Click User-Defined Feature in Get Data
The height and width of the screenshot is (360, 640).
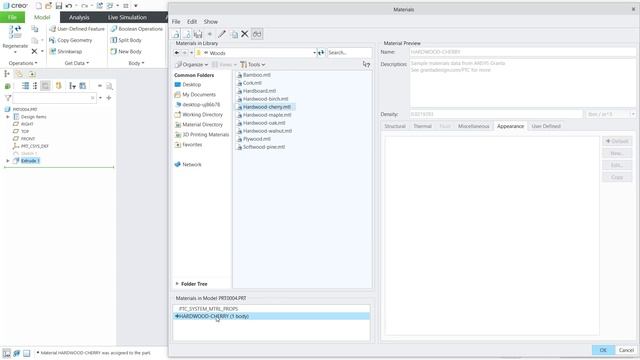coord(77,29)
